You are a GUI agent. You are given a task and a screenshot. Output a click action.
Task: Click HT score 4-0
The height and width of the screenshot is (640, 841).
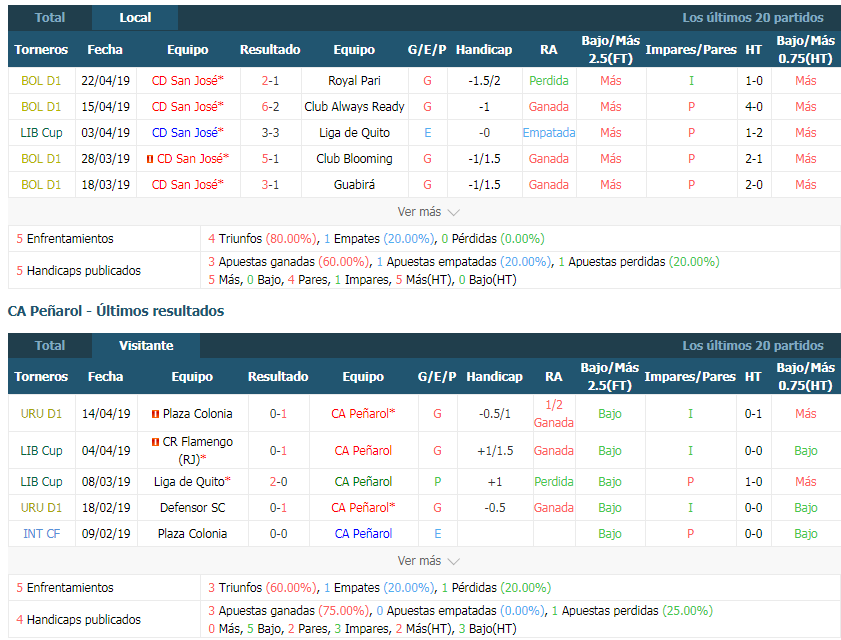pos(754,107)
